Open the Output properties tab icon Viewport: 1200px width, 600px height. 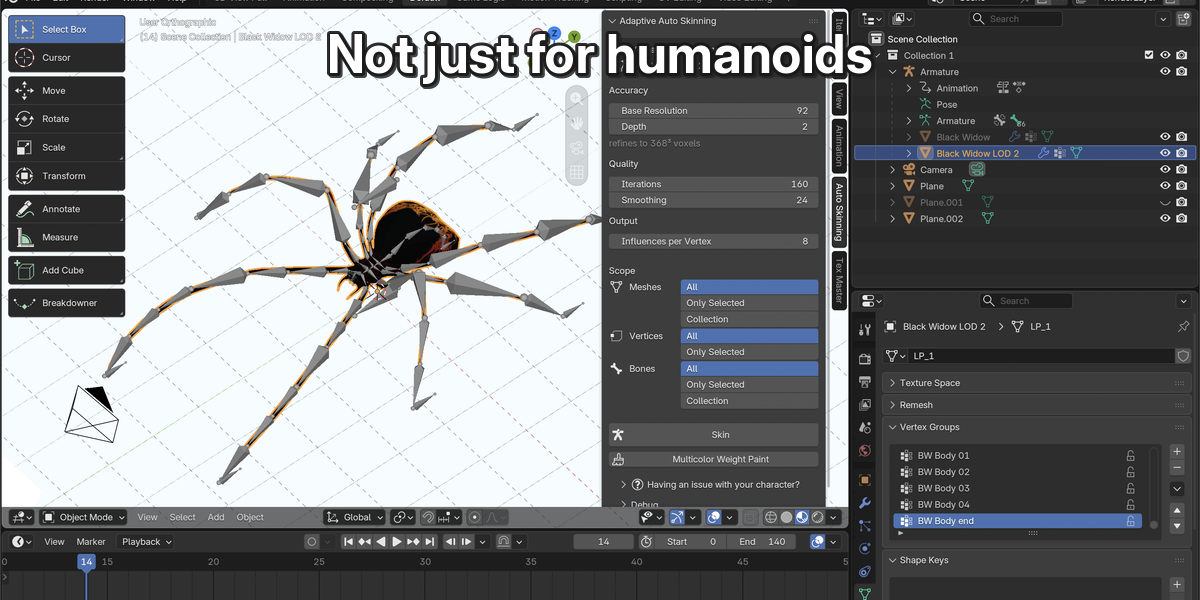click(865, 382)
